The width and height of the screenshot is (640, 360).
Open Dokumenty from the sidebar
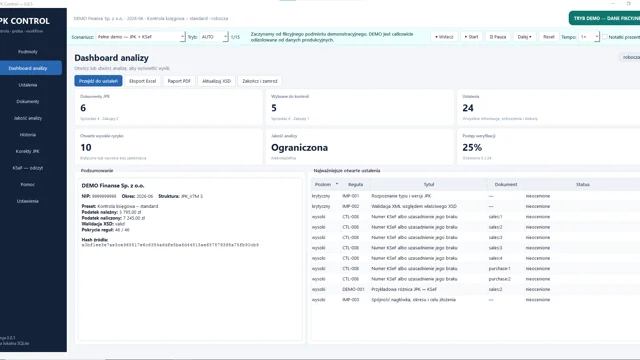coord(28,101)
